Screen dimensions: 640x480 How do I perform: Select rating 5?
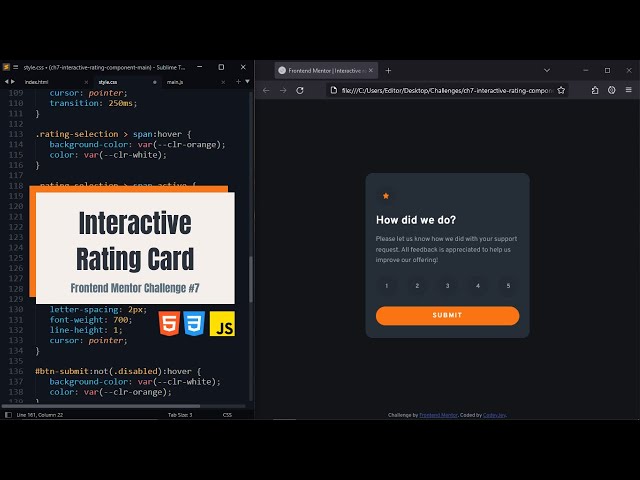click(508, 286)
